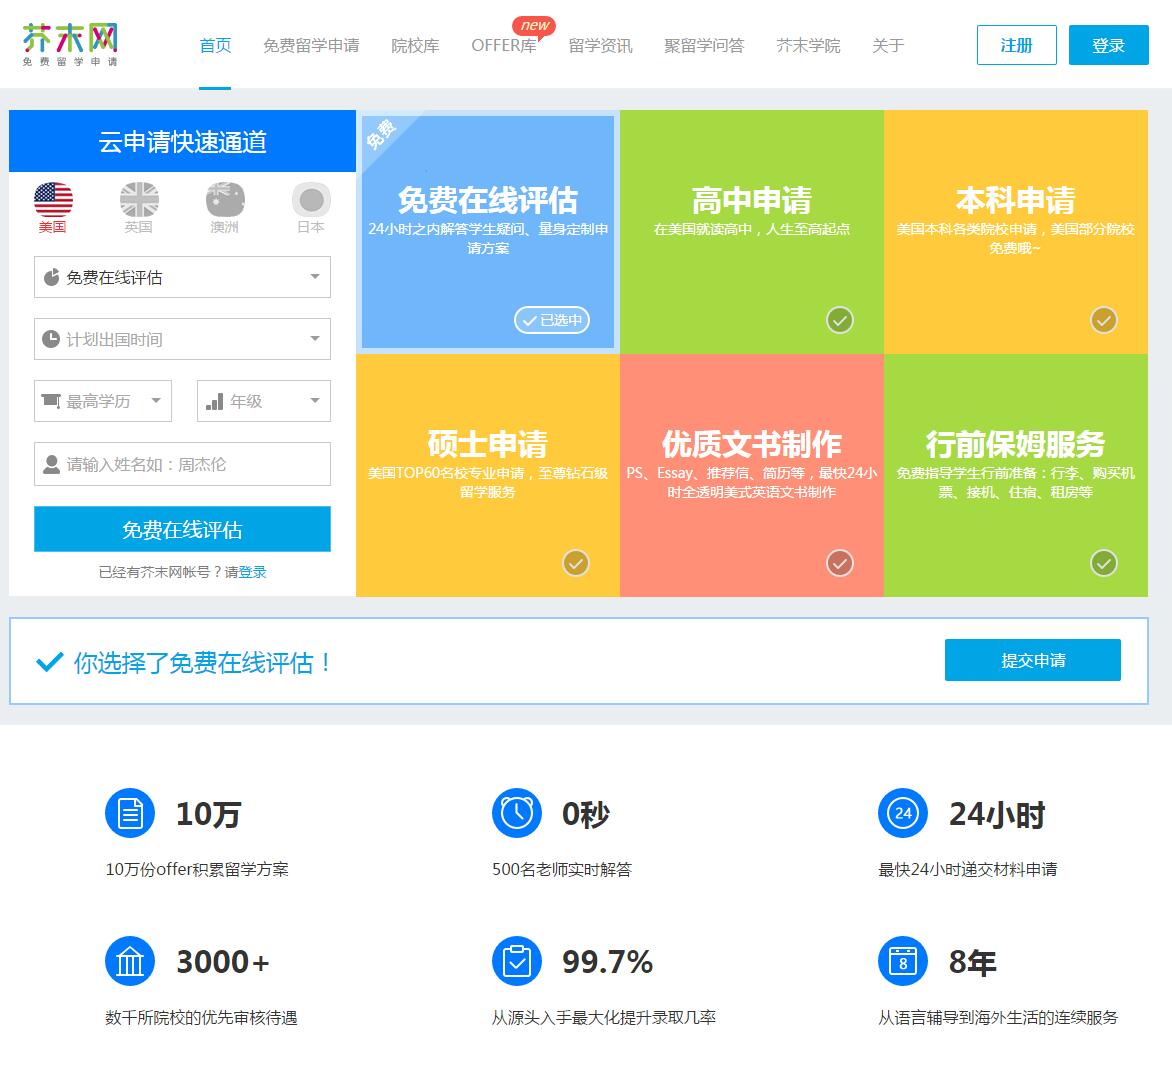
Task: Select the 高中申请 green card title
Action: [751, 200]
